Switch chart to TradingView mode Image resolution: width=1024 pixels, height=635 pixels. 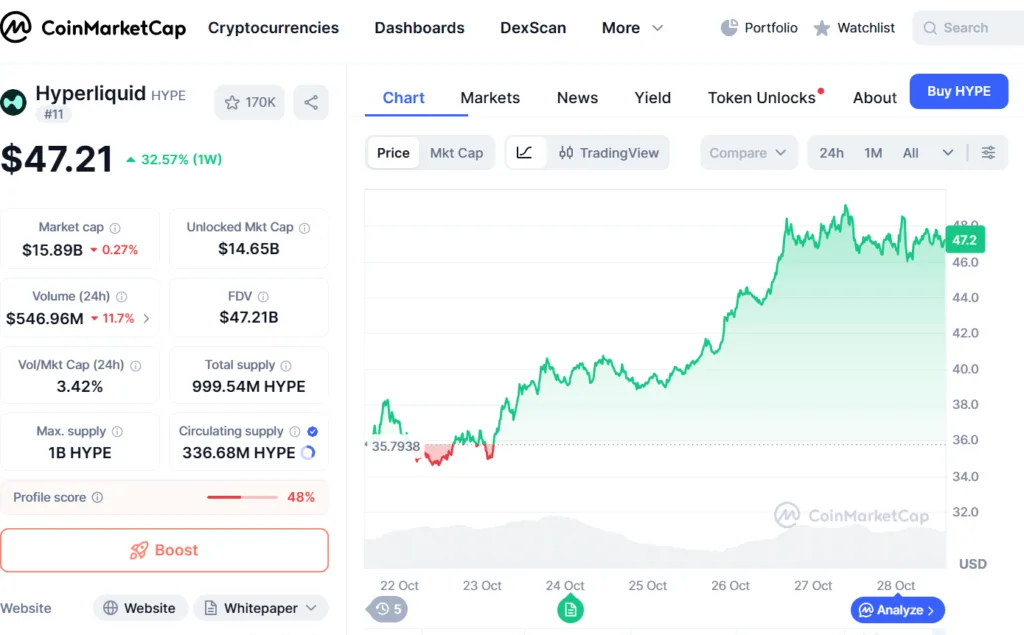pyautogui.click(x=609, y=153)
